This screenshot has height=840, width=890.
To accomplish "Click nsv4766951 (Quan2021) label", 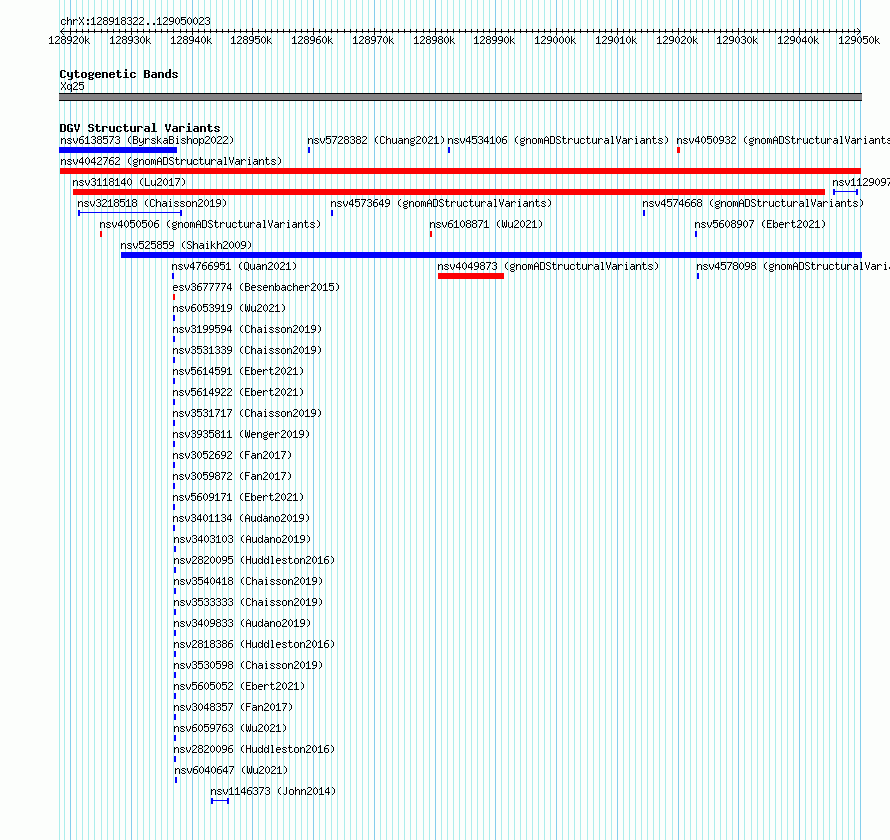I will [x=234, y=266].
